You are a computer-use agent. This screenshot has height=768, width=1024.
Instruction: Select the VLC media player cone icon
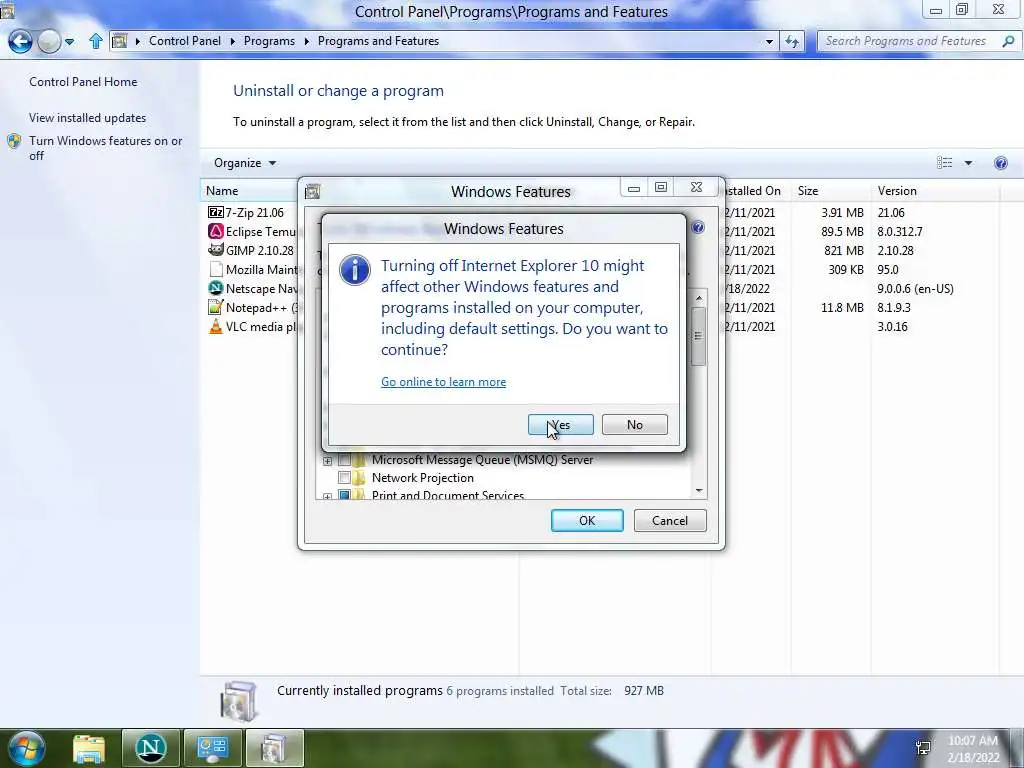pos(216,327)
